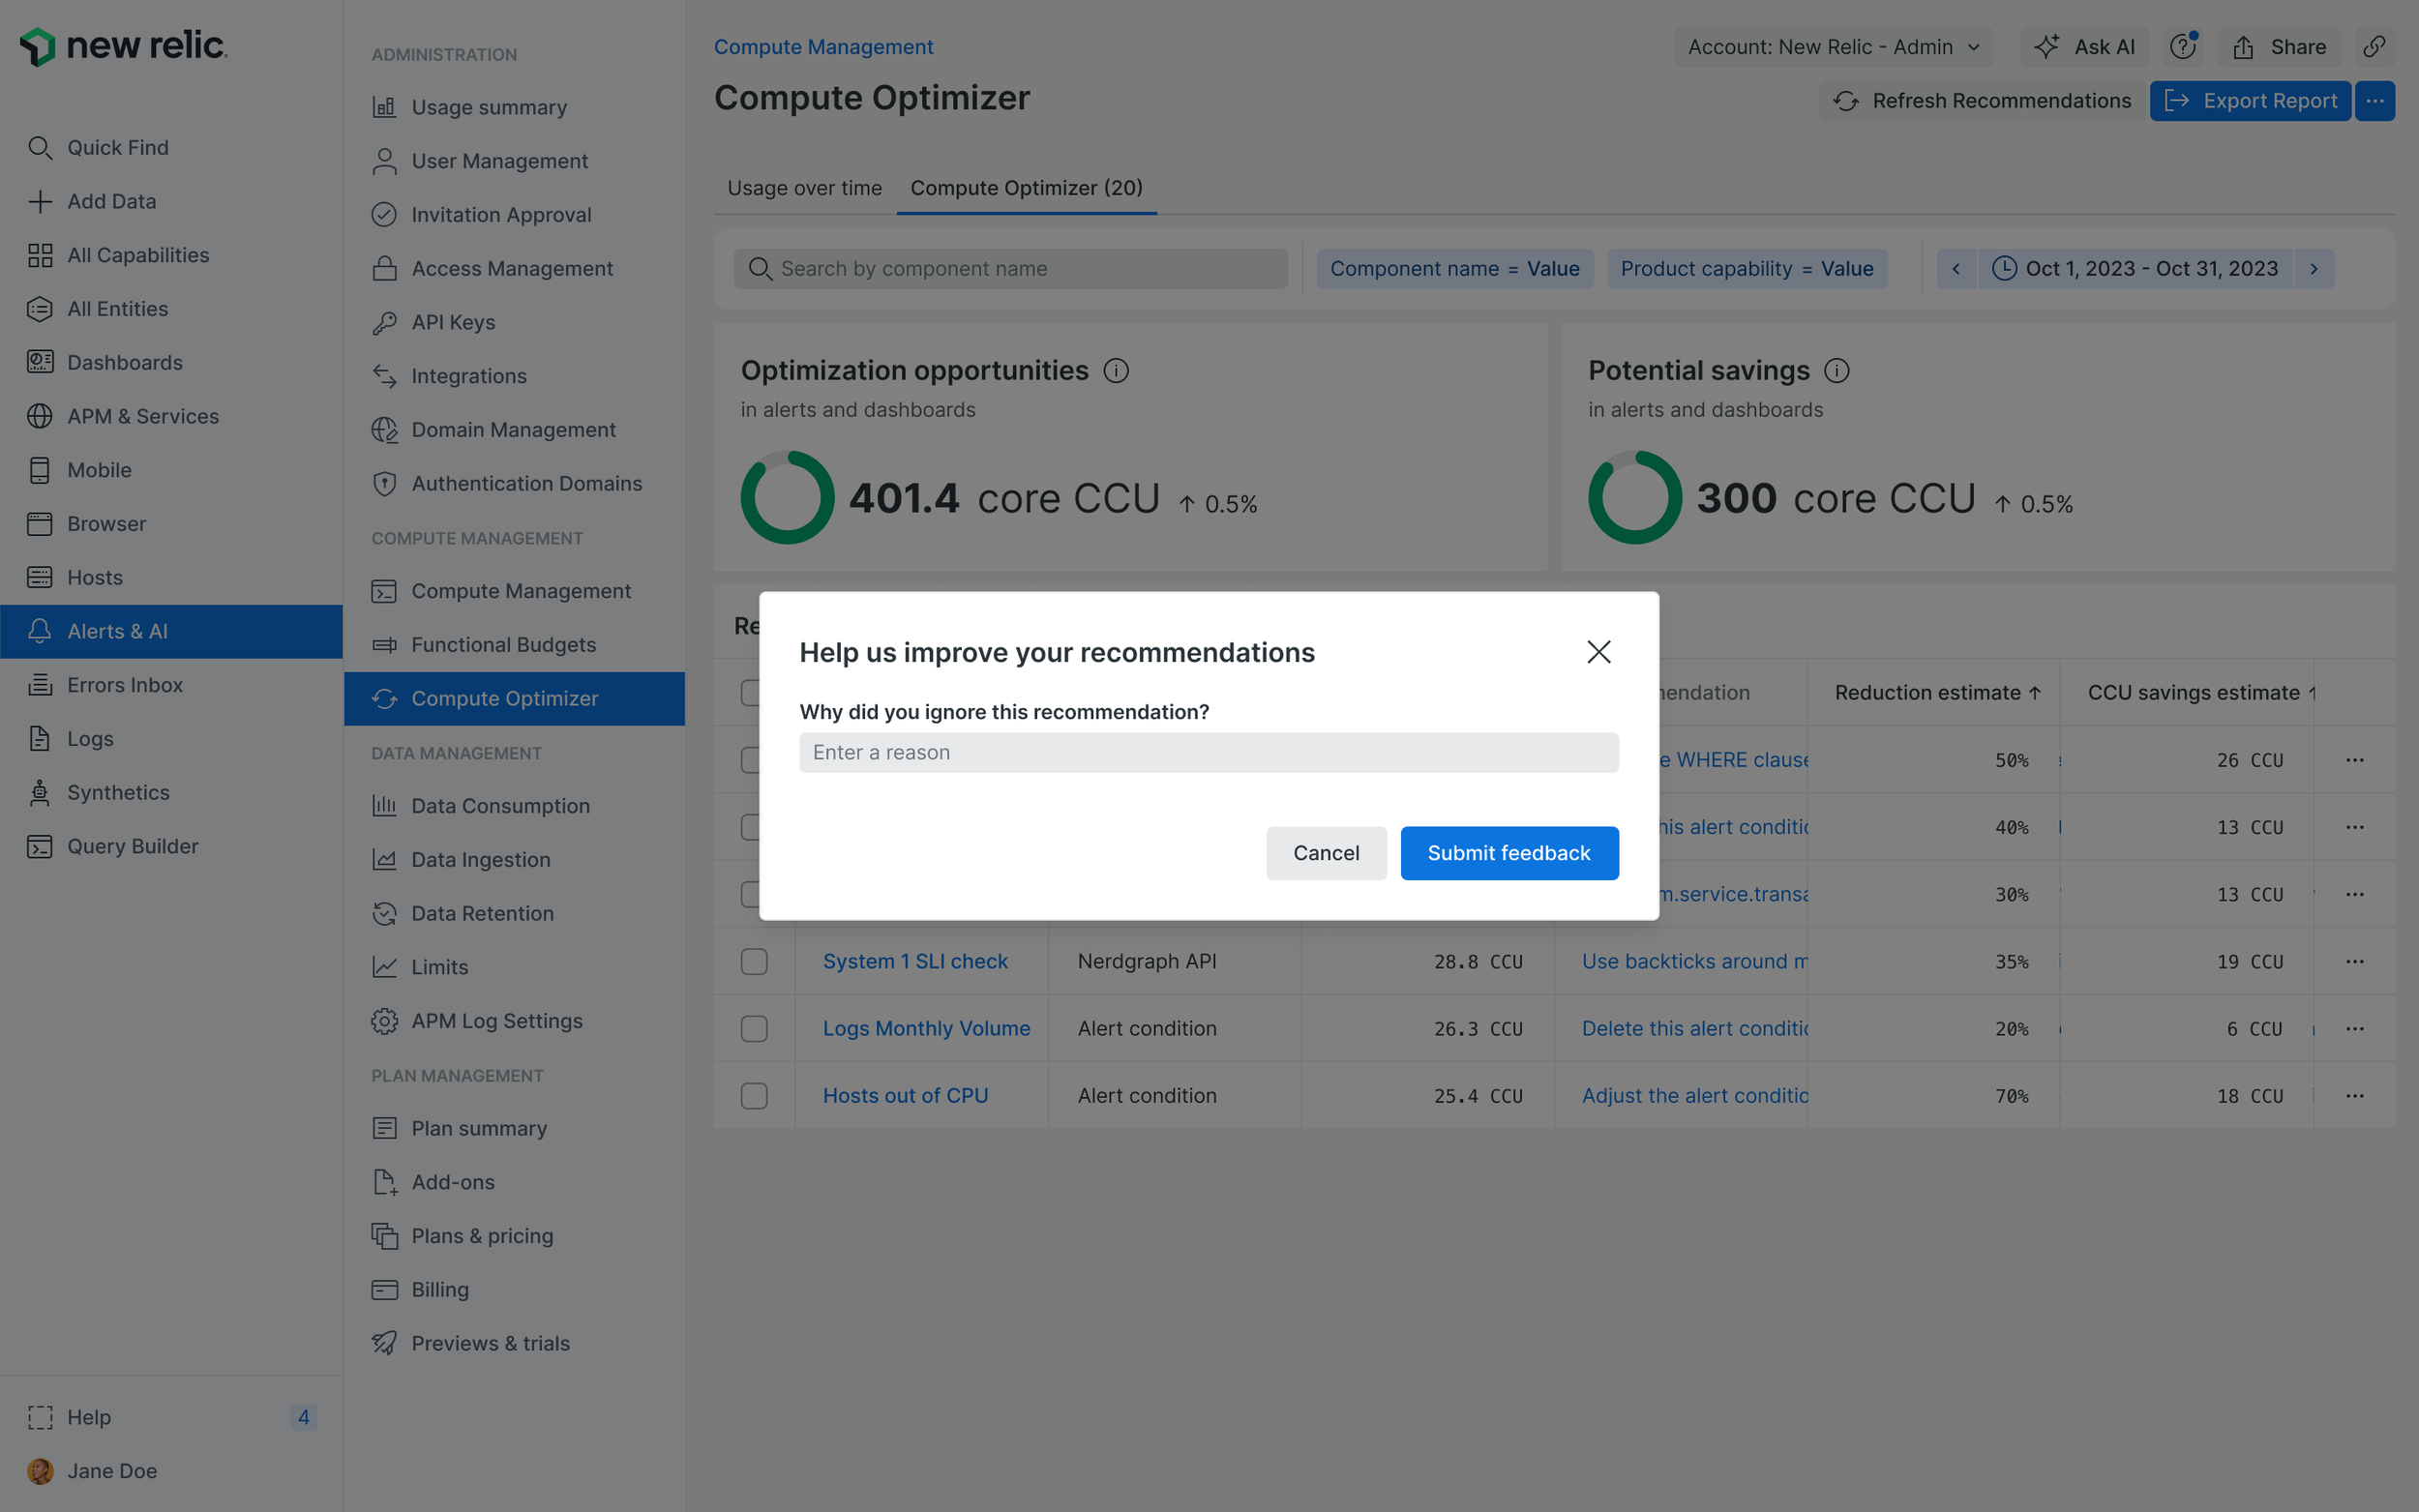Click the Quick Find search icon
This screenshot has width=2419, height=1512.
coord(40,148)
